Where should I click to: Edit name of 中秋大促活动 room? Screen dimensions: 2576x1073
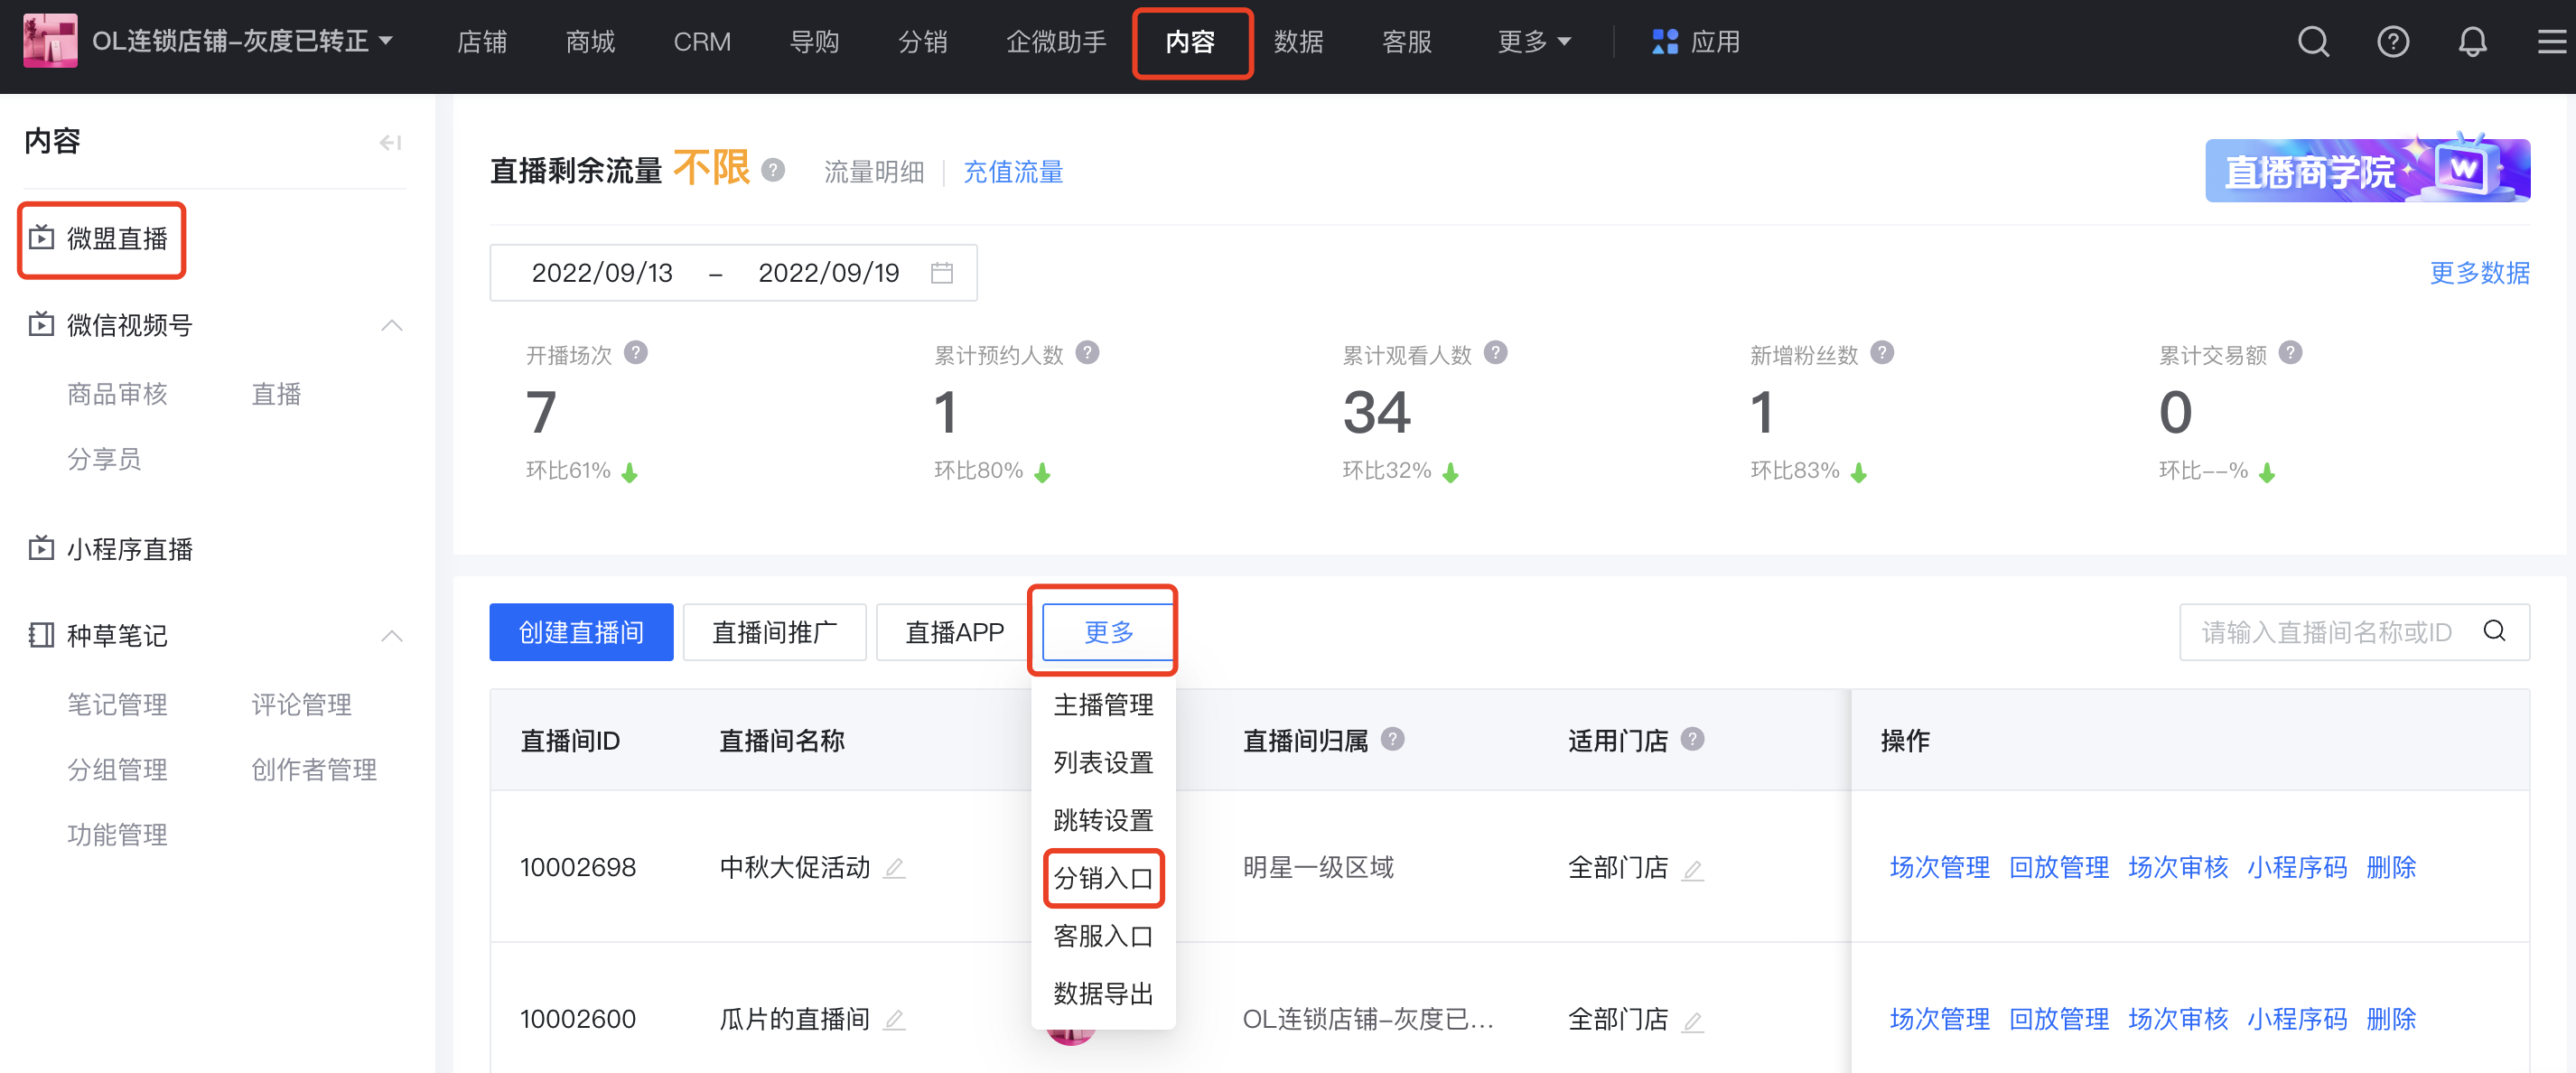point(894,868)
